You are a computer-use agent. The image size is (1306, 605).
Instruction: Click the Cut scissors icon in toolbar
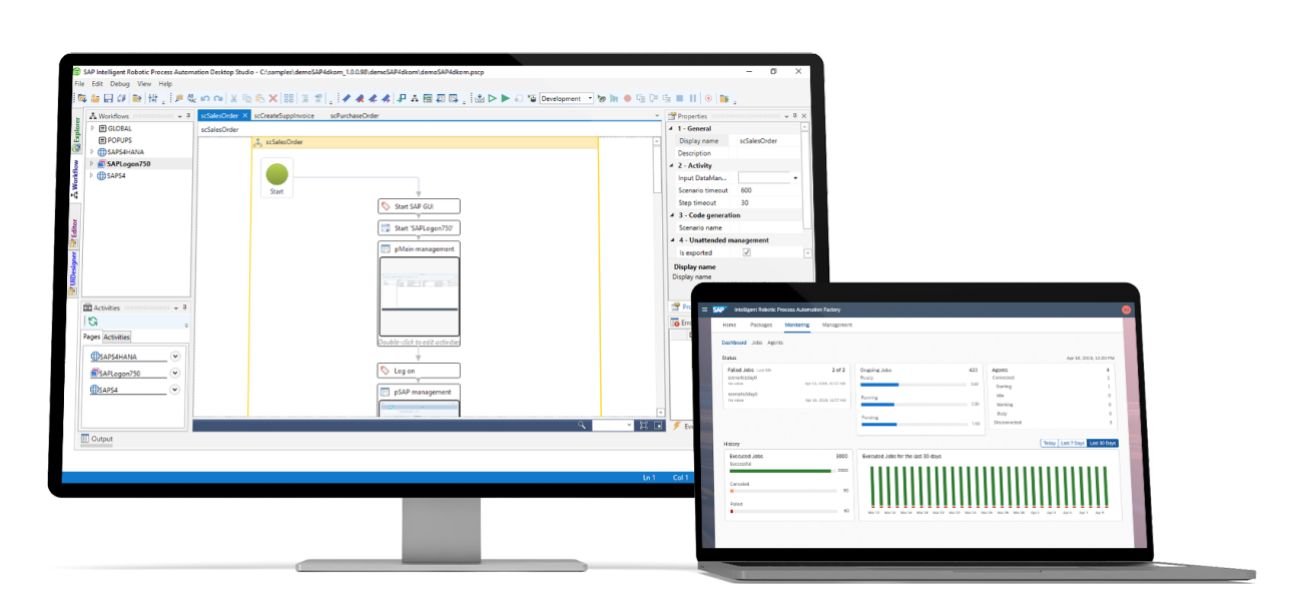pyautogui.click(x=233, y=98)
